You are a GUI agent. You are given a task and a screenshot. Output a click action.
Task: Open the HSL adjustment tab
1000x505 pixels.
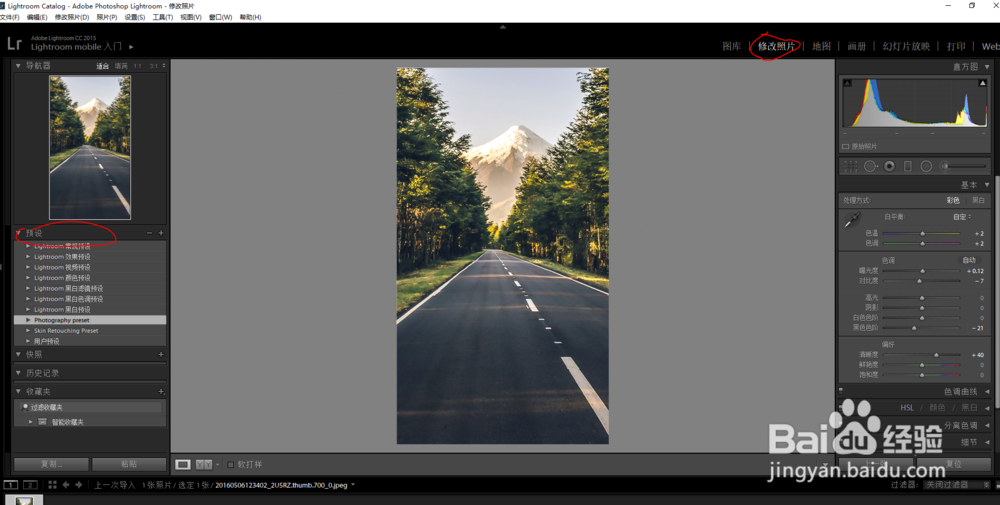click(907, 407)
